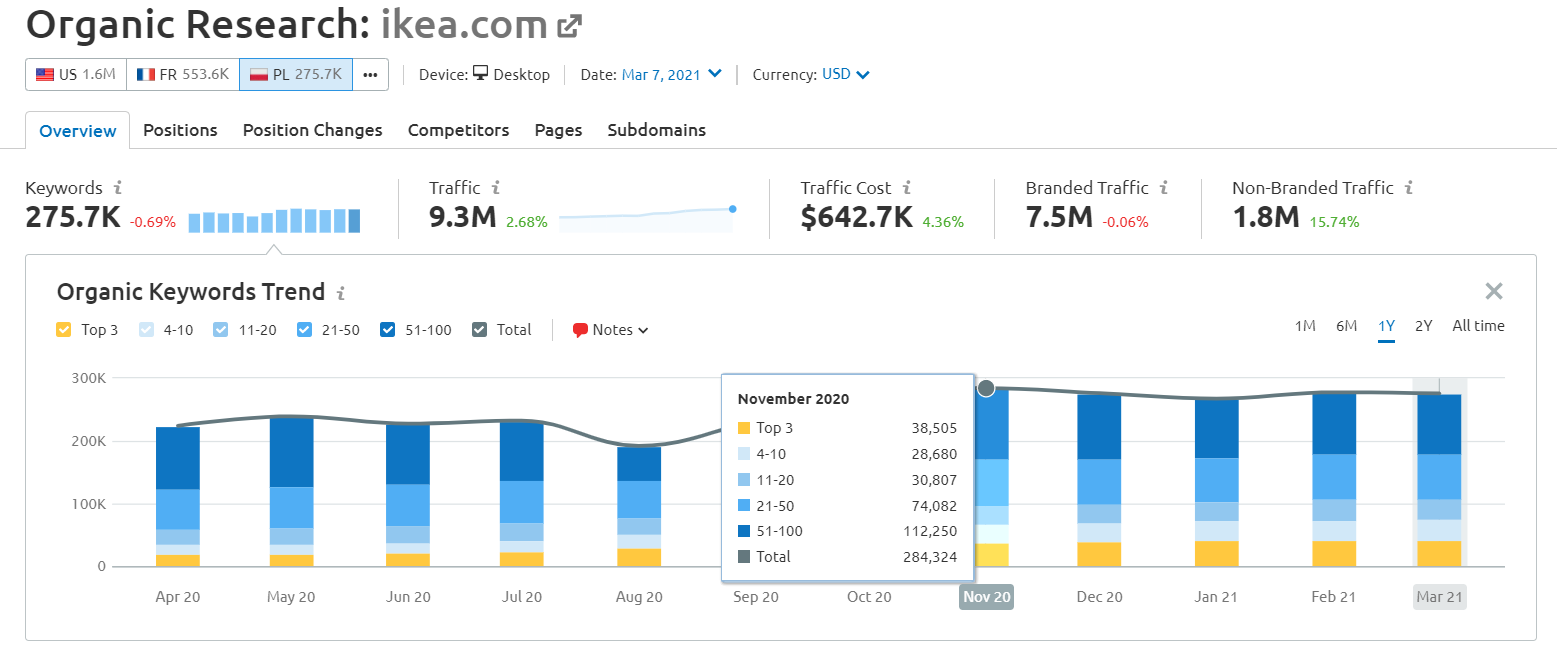Toggle the 21-50 positions checkbox
Viewport: 1560px width, 652px height.
pos(306,330)
